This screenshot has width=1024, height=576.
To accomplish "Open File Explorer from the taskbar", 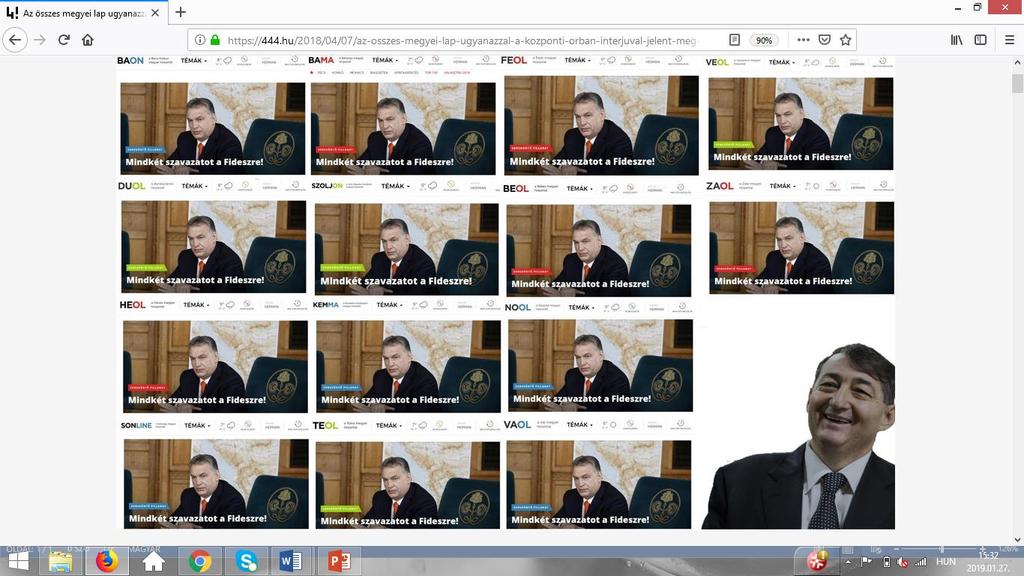I will coord(60,561).
